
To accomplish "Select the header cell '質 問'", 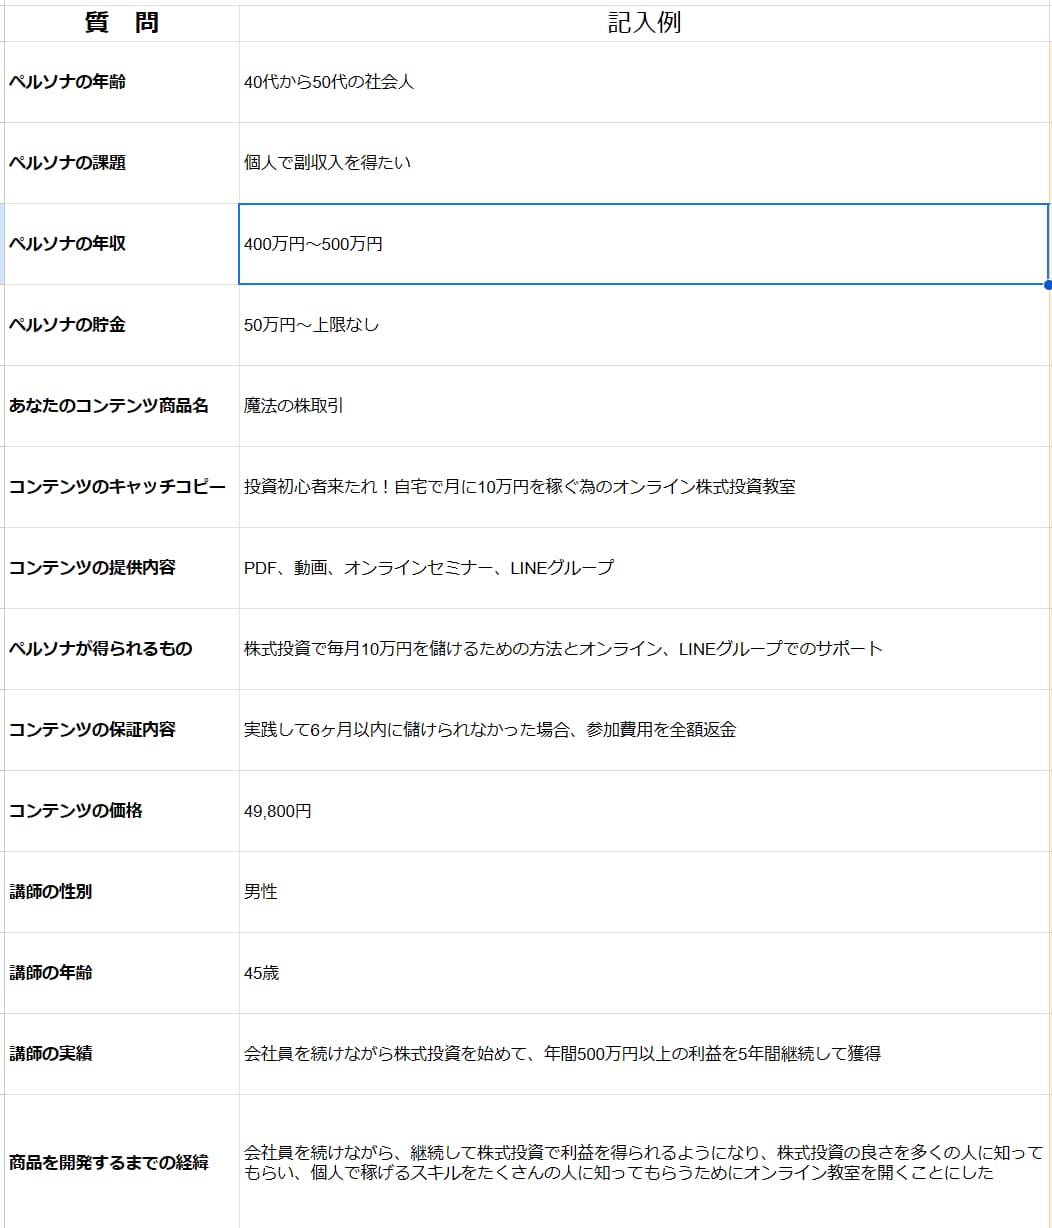I will click(x=122, y=23).
